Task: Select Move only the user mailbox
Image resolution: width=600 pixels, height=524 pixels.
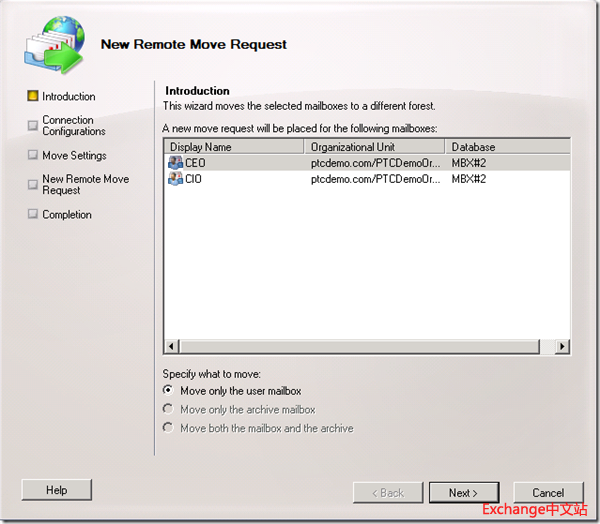Action: (x=169, y=391)
